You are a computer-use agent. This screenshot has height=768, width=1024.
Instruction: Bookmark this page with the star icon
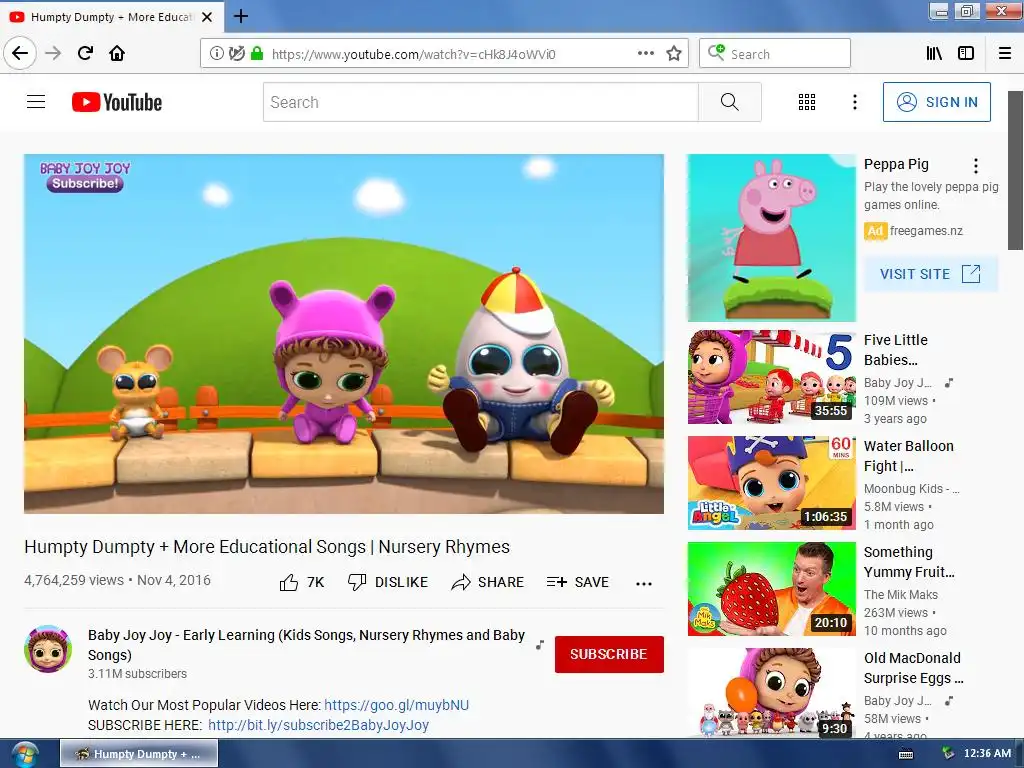[674, 54]
